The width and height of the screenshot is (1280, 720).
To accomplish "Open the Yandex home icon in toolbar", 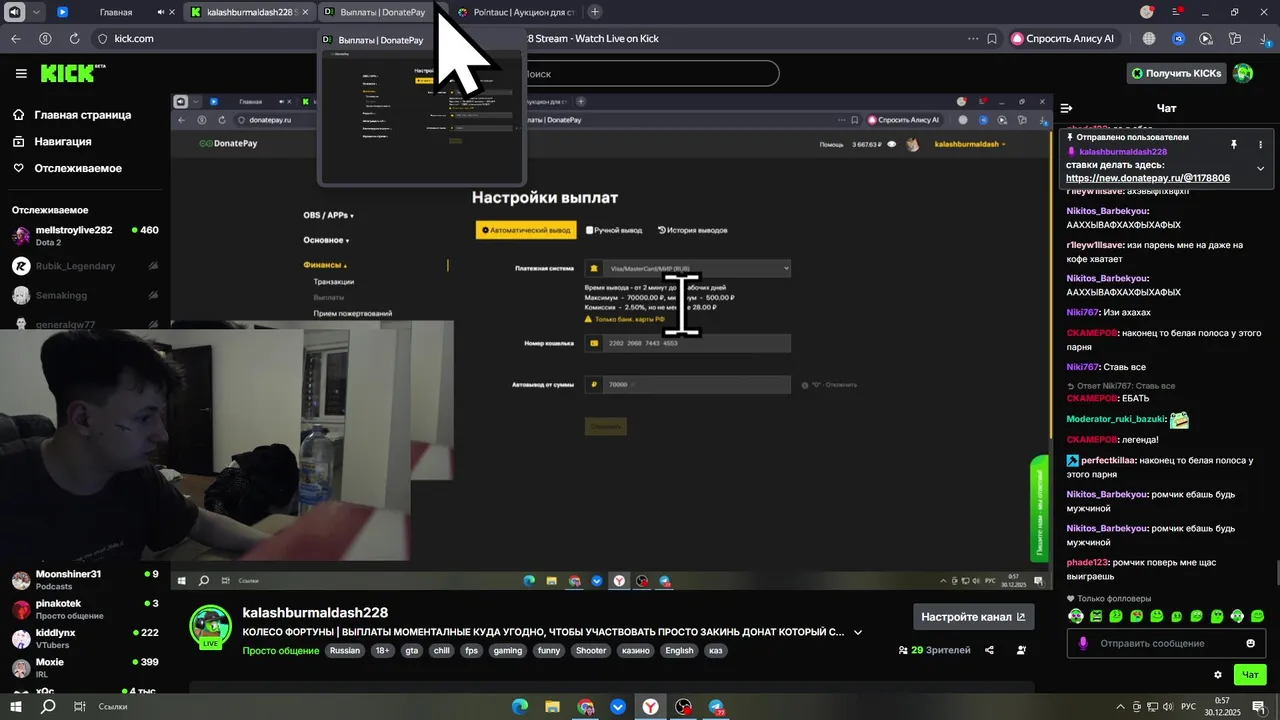I will click(45, 39).
